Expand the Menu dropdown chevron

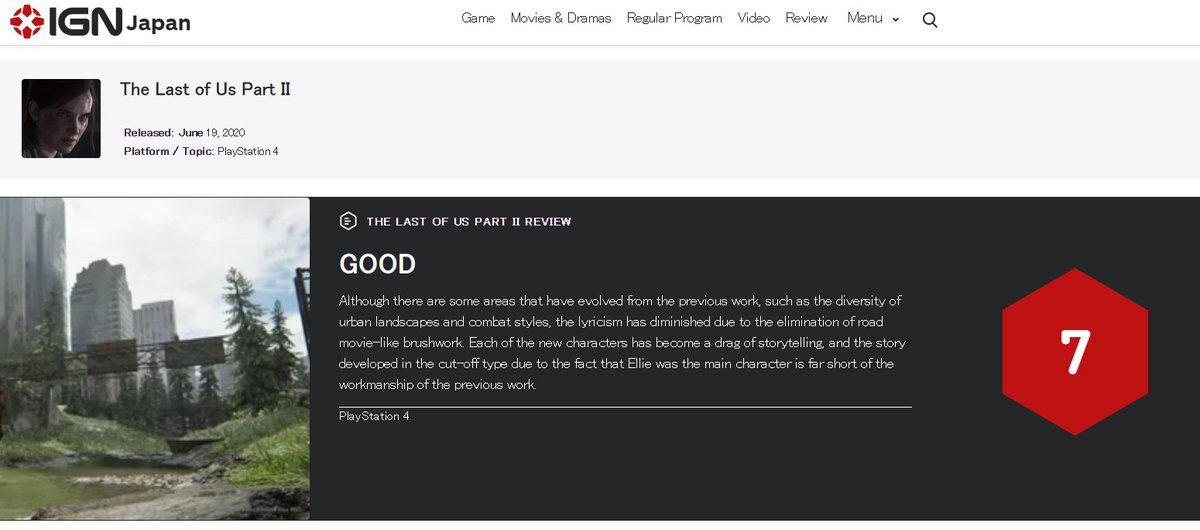click(x=895, y=19)
